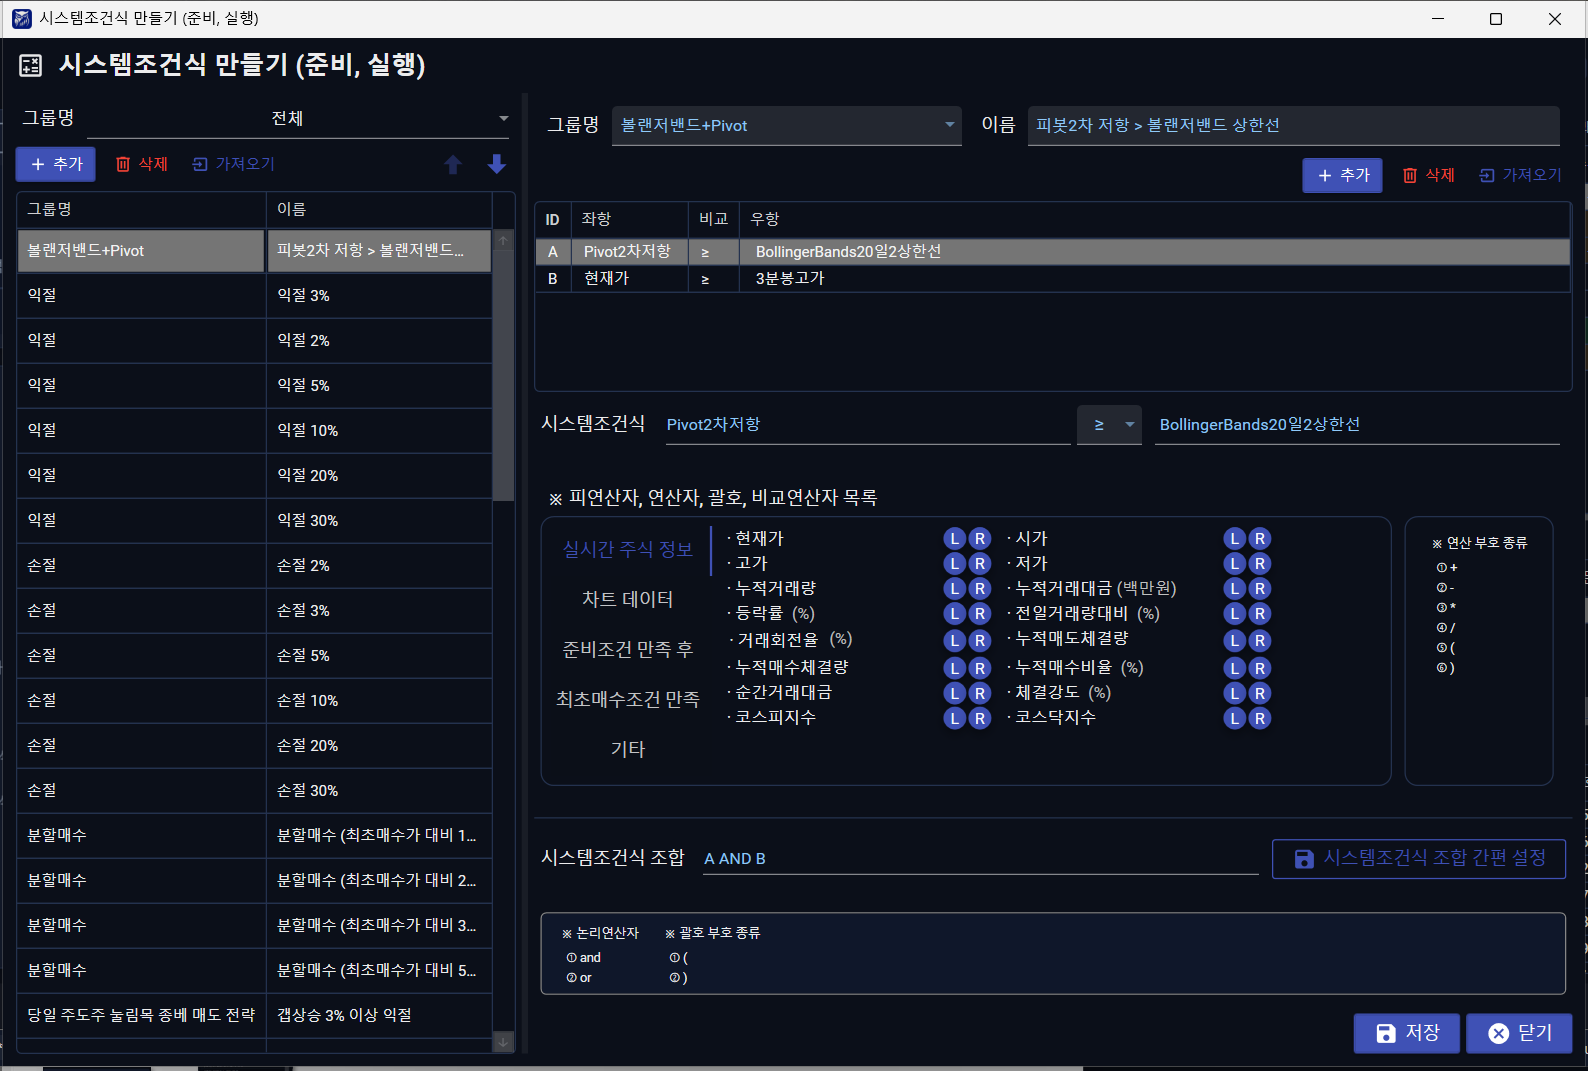Select condition row A Pivot2차저항
The width and height of the screenshot is (1588, 1071).
click(1053, 252)
